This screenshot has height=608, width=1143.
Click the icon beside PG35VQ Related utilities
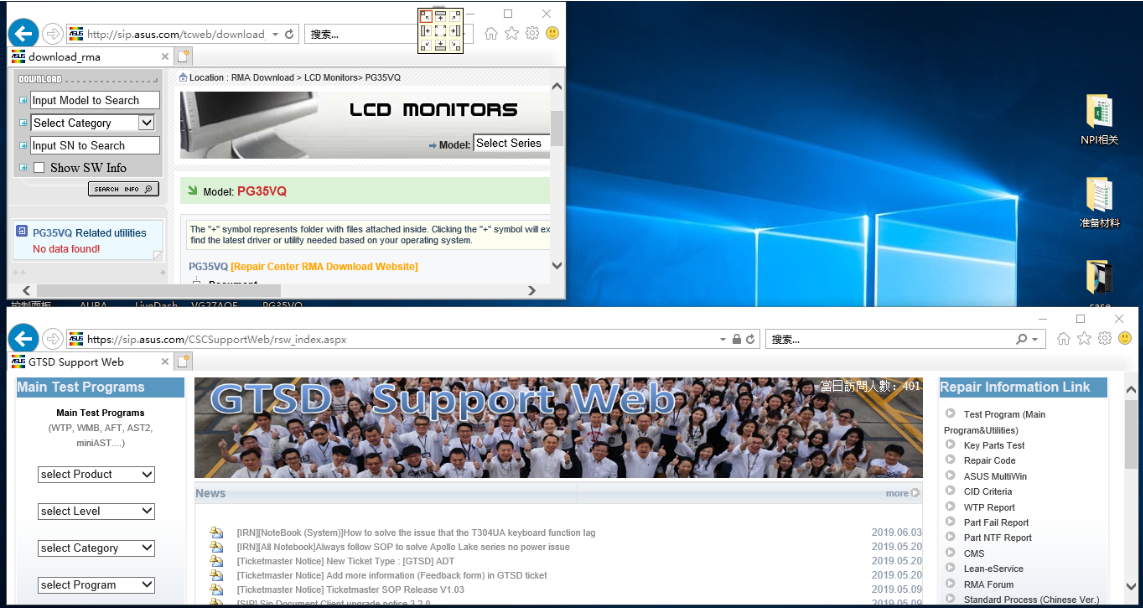[22, 233]
